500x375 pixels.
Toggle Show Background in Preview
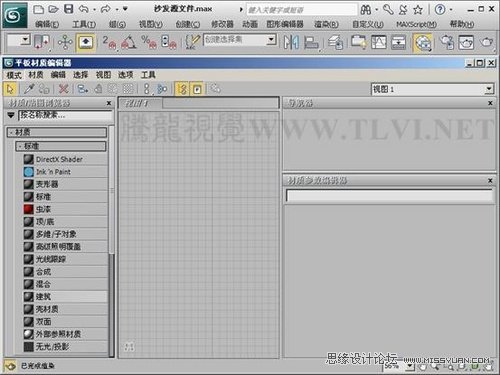click(128, 89)
